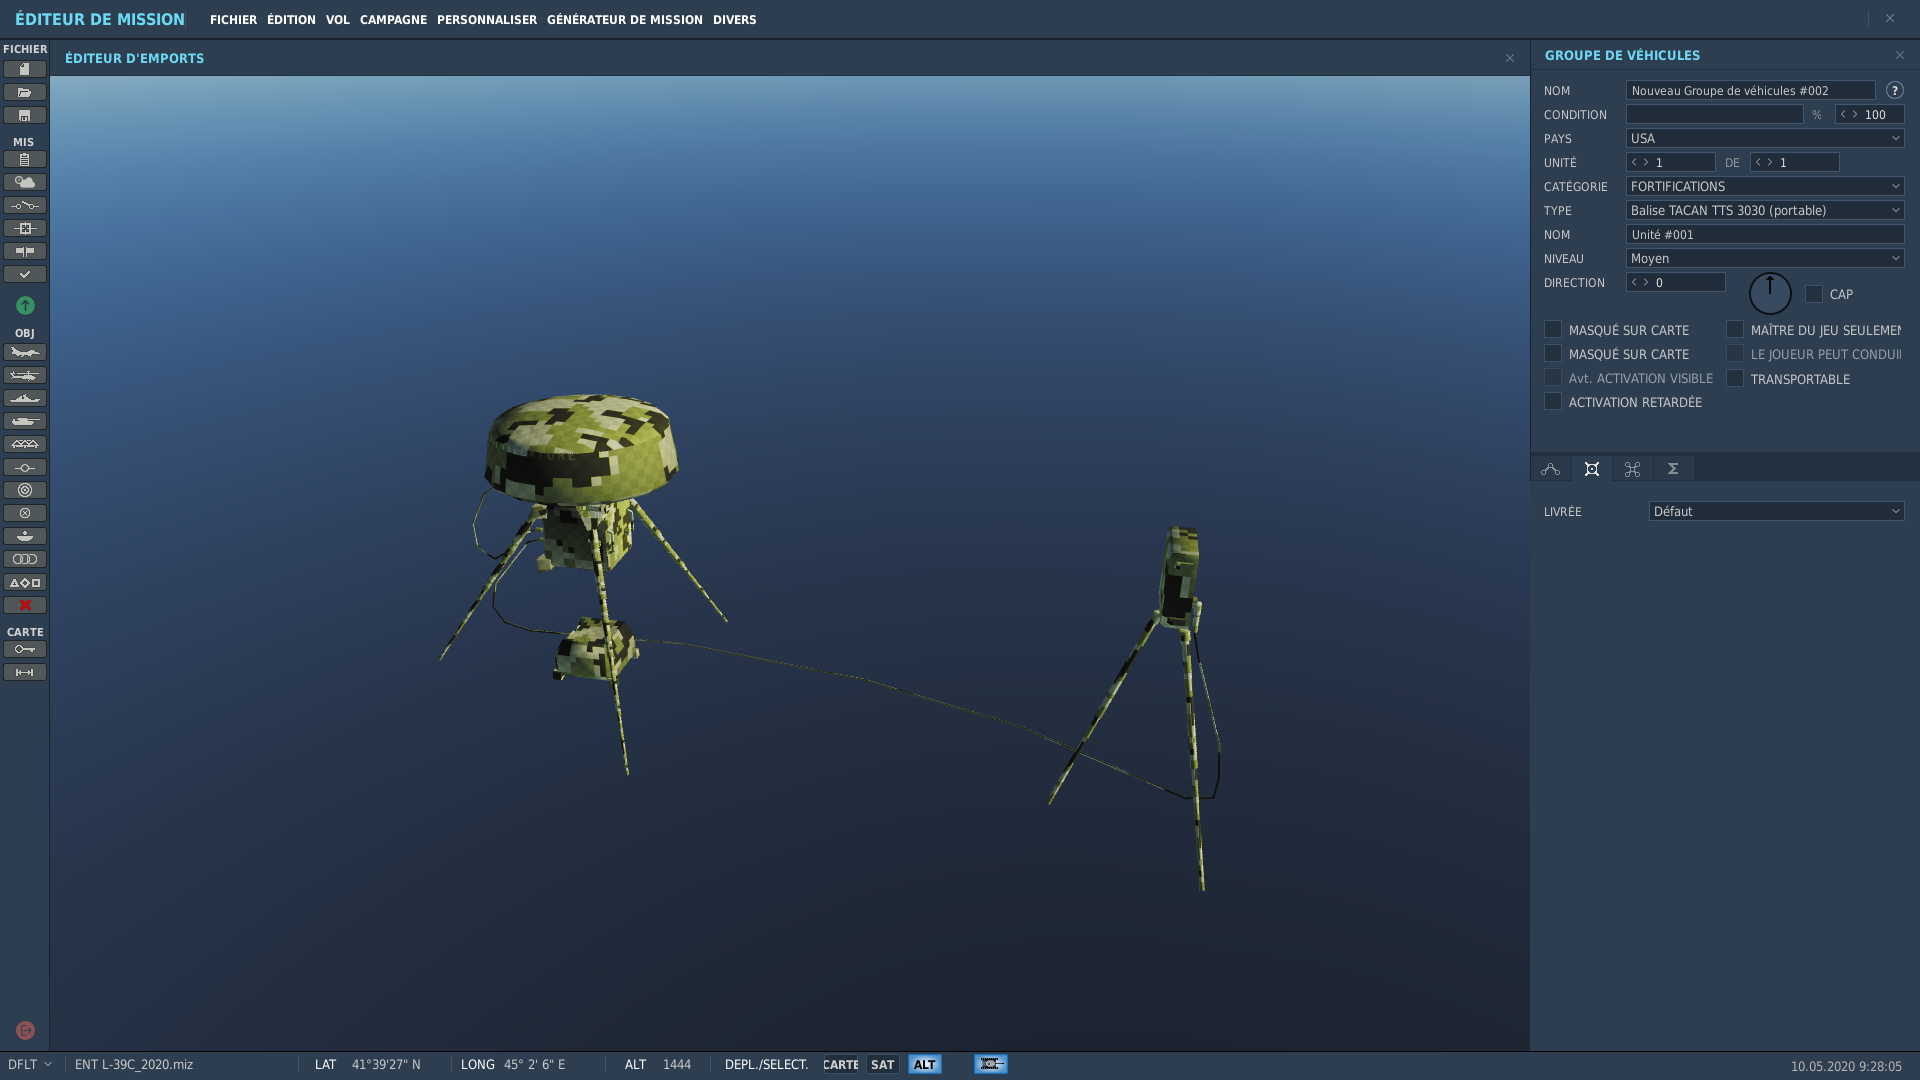Click the red exit icon

pyautogui.click(x=25, y=1030)
